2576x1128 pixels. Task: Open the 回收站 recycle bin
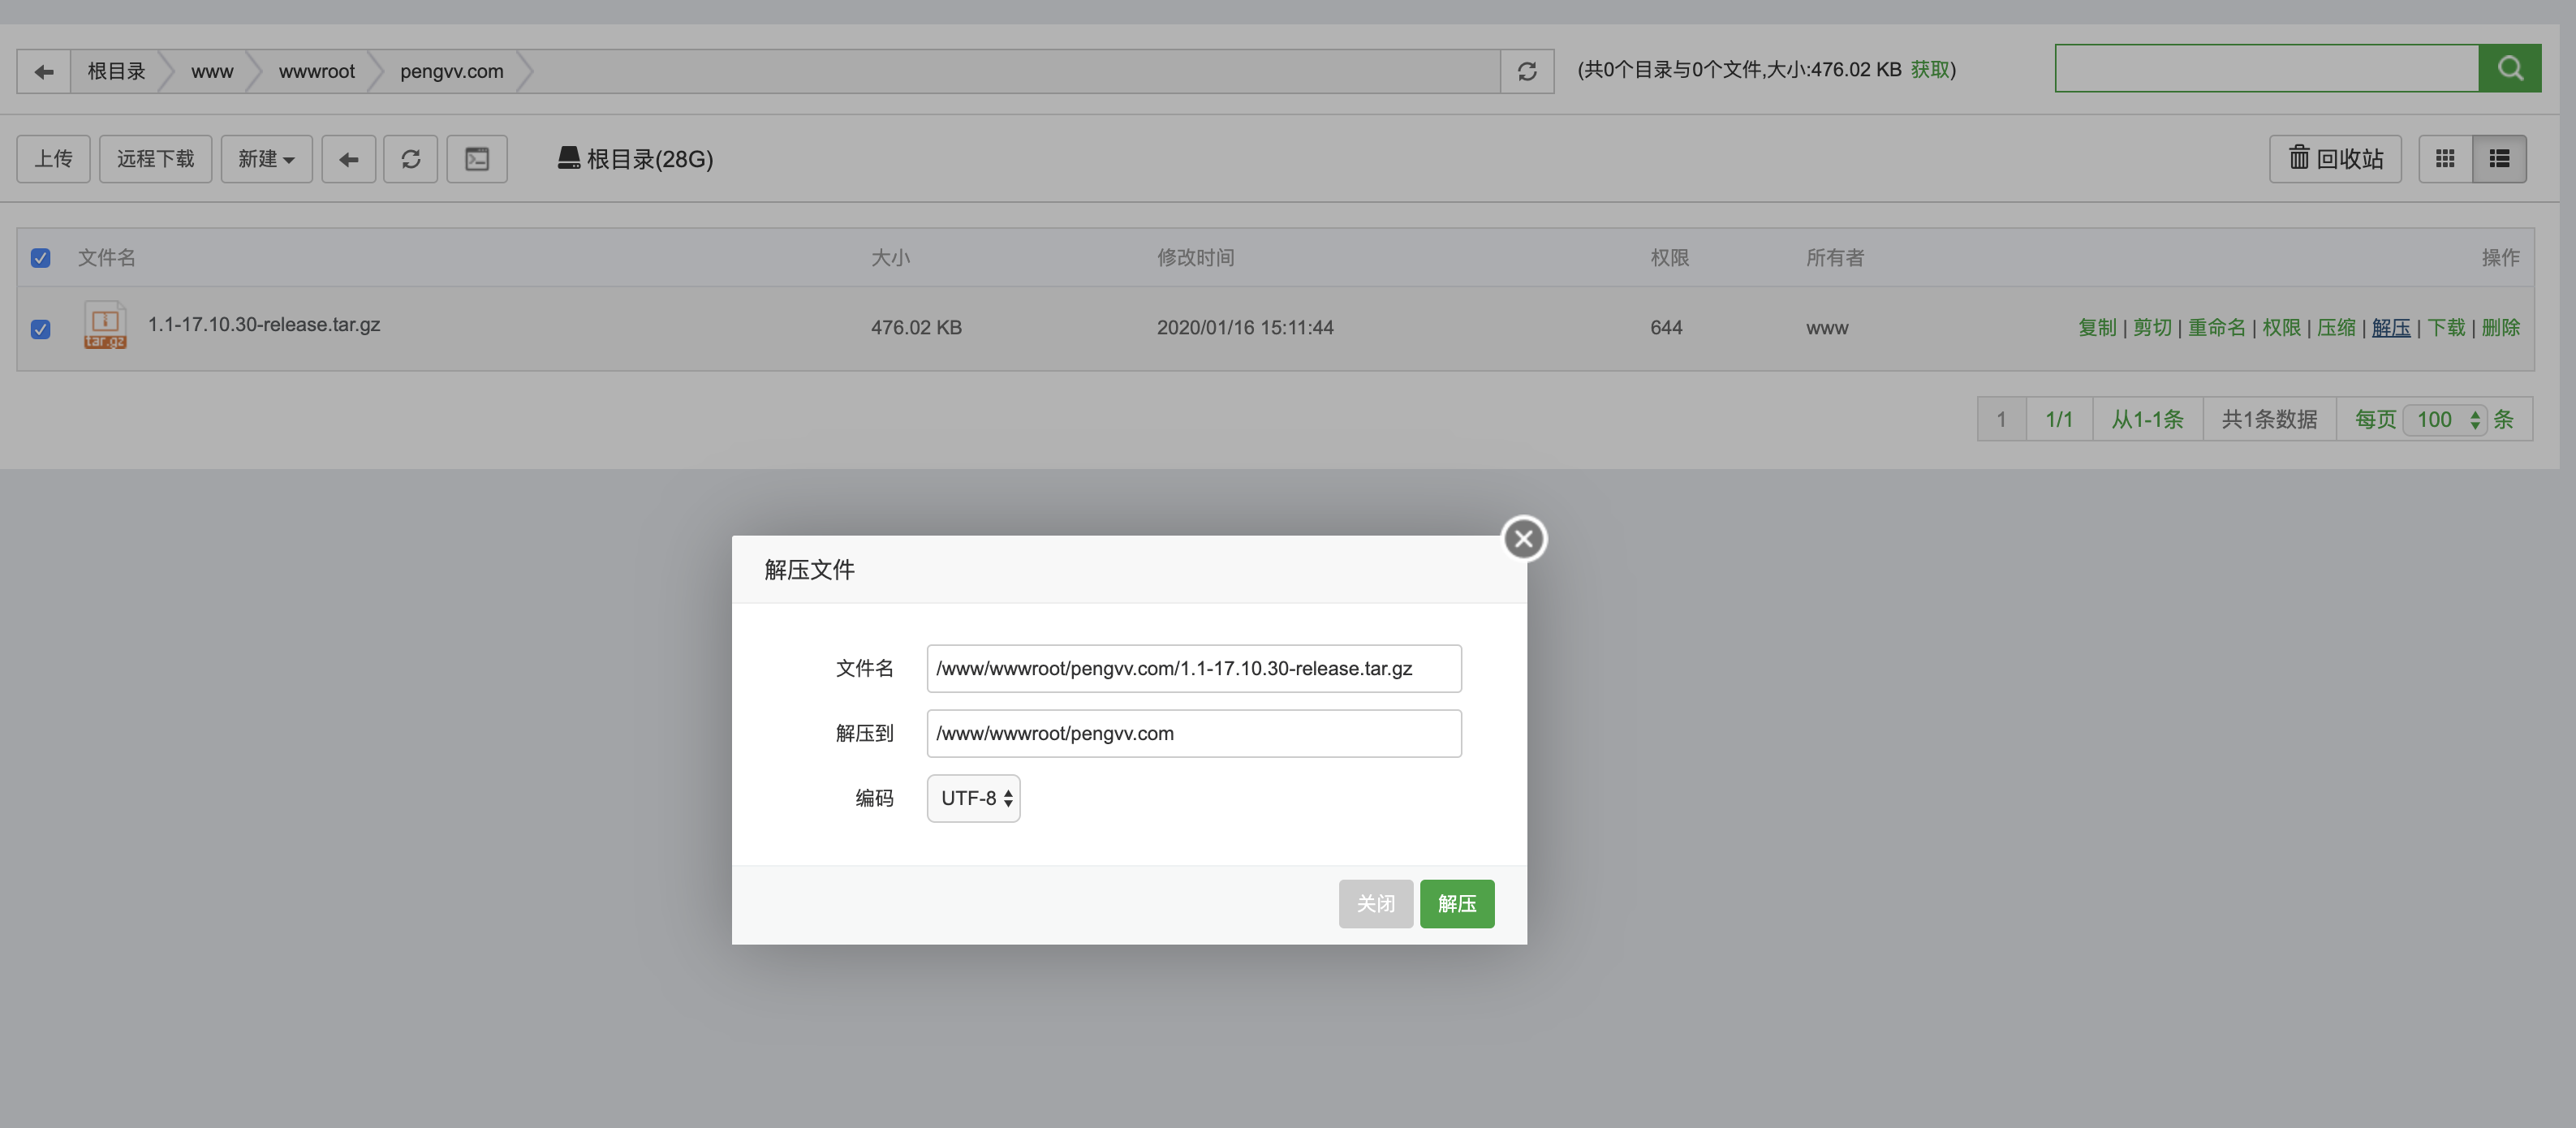pos(2334,159)
